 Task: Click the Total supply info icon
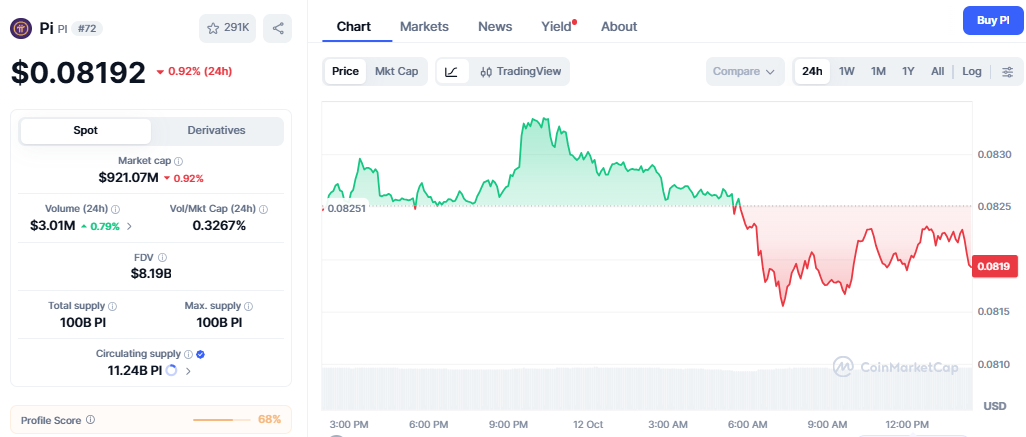pyautogui.click(x=113, y=306)
